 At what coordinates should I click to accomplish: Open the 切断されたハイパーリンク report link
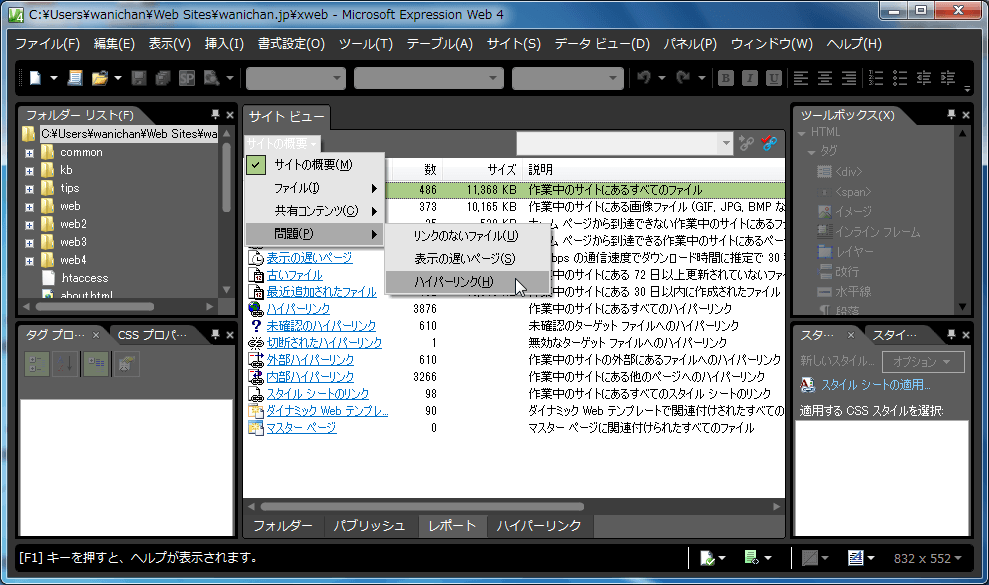pos(324,343)
